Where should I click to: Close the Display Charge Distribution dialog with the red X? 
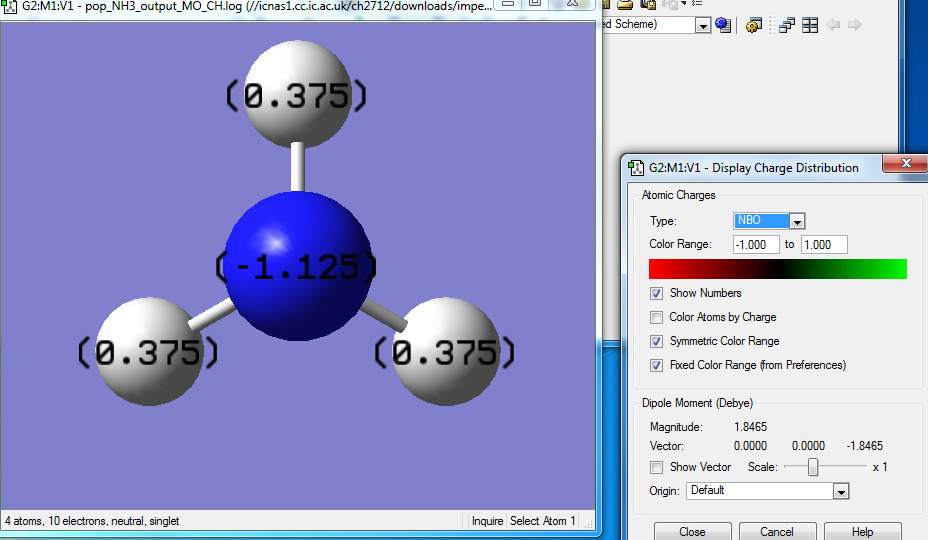click(x=907, y=164)
